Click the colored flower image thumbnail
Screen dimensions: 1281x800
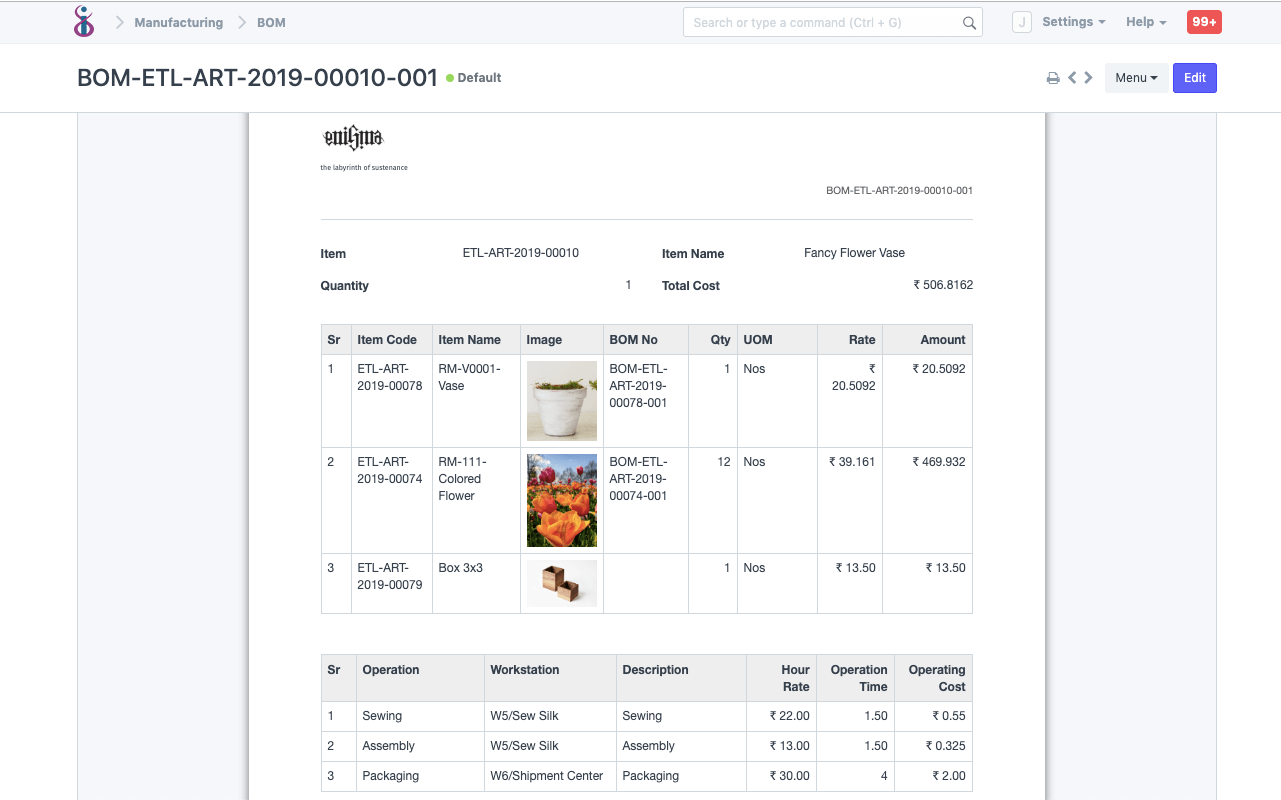[x=561, y=500]
